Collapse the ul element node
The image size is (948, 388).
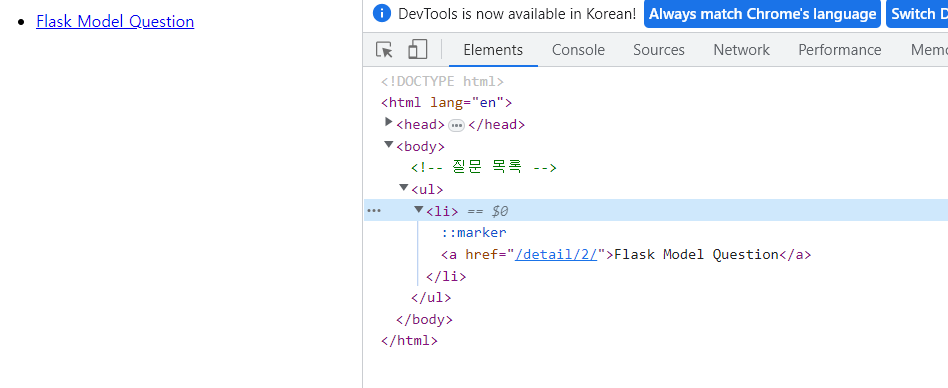(404, 188)
